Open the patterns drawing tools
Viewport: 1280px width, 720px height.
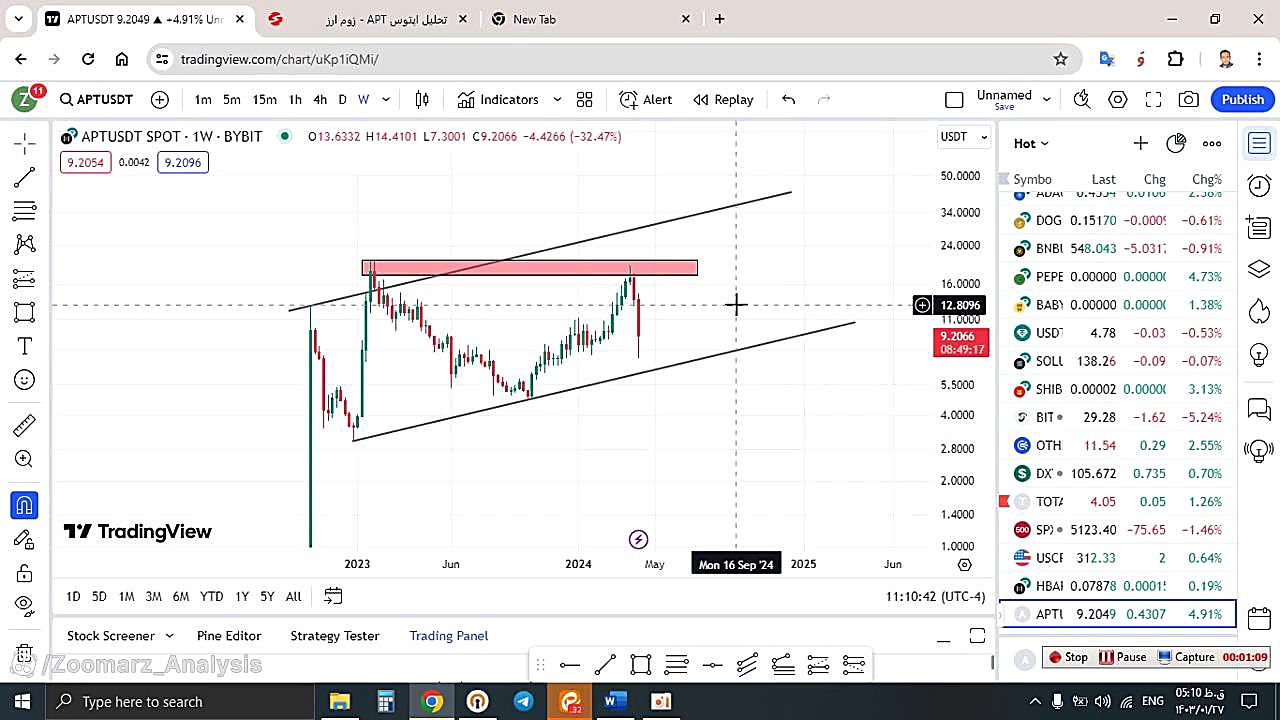(25, 244)
